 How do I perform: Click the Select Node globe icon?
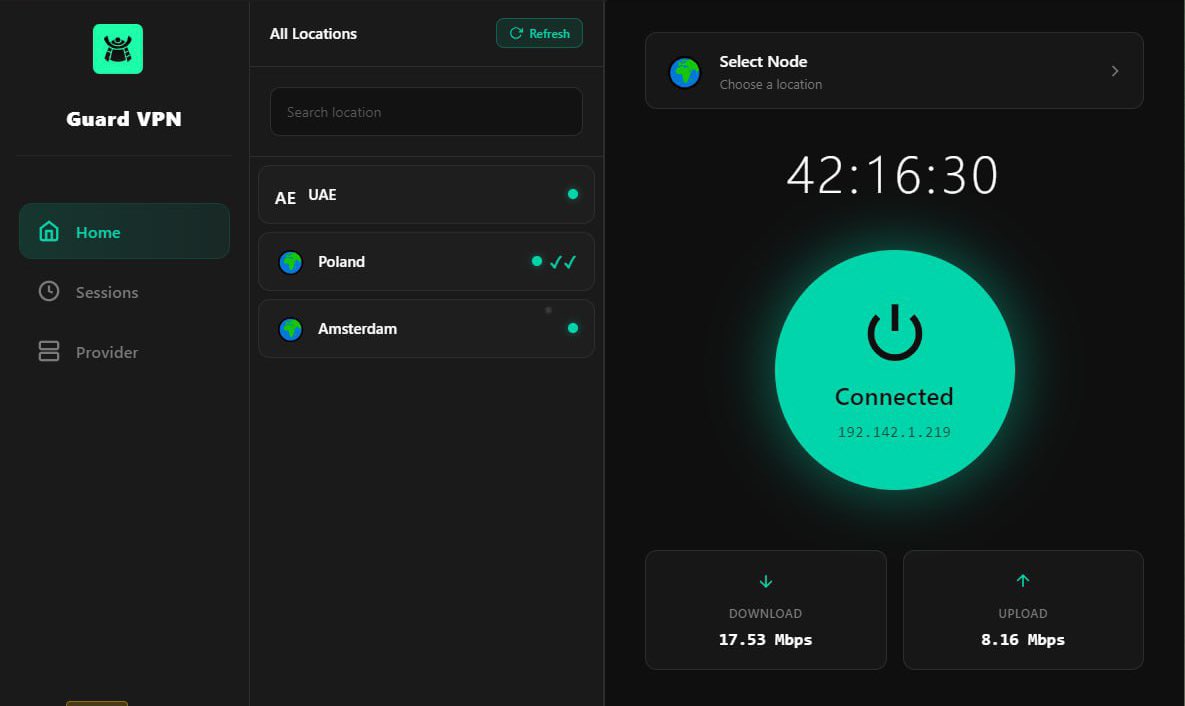685,73
